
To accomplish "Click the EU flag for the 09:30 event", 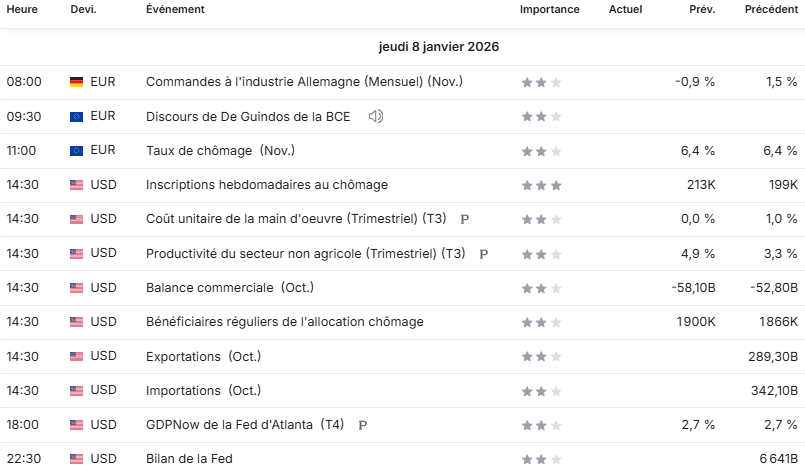I will [76, 117].
